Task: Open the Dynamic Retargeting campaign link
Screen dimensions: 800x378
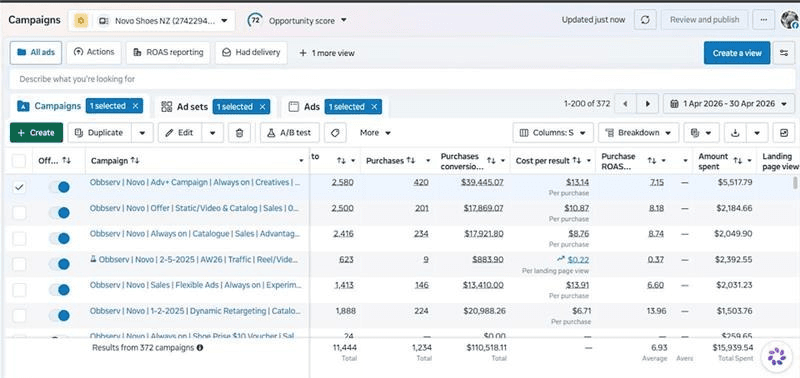Action: point(195,311)
